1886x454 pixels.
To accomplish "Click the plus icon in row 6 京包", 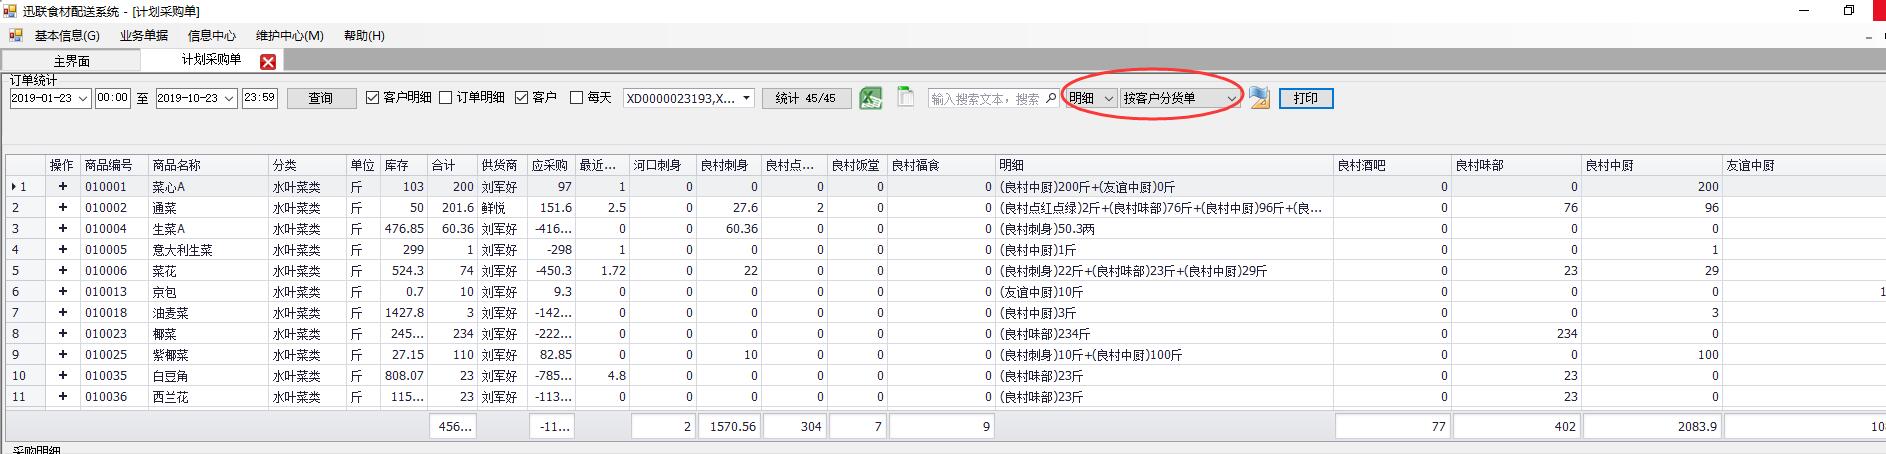I will point(63,292).
